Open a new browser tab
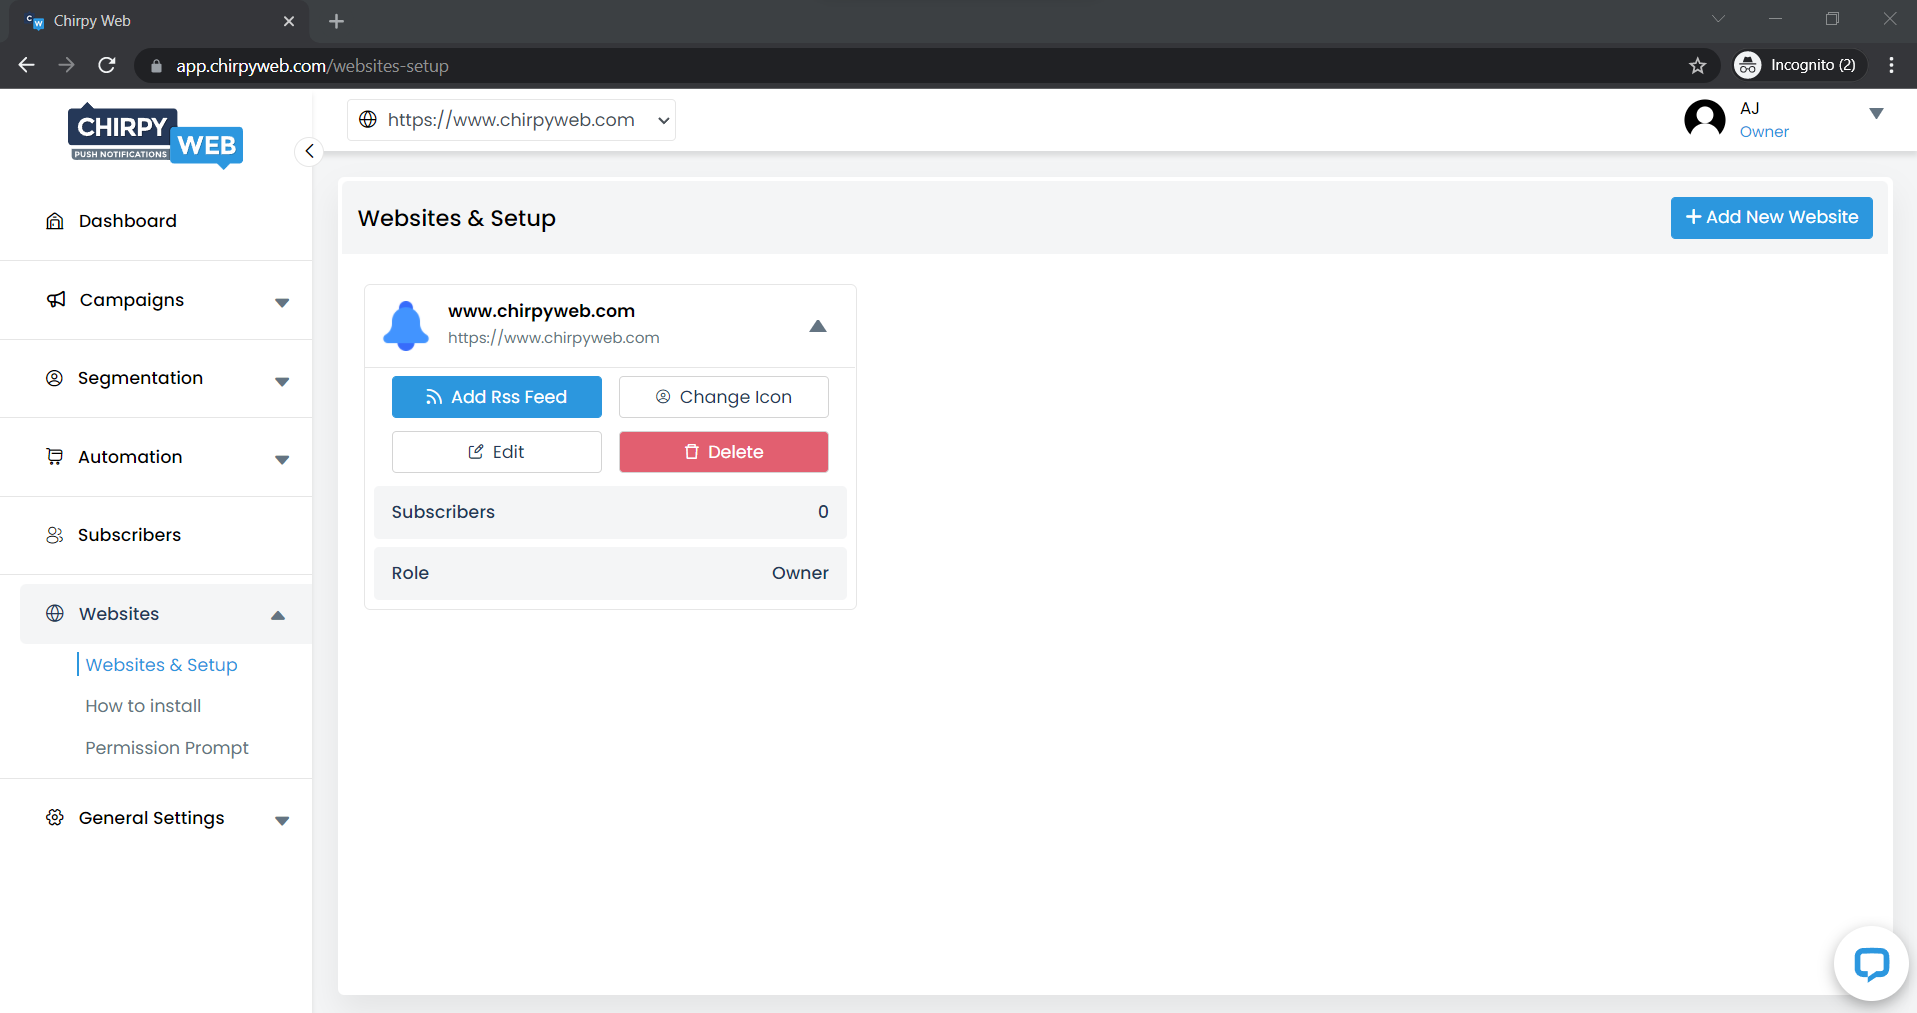The height and width of the screenshot is (1013, 1917). coord(336,21)
